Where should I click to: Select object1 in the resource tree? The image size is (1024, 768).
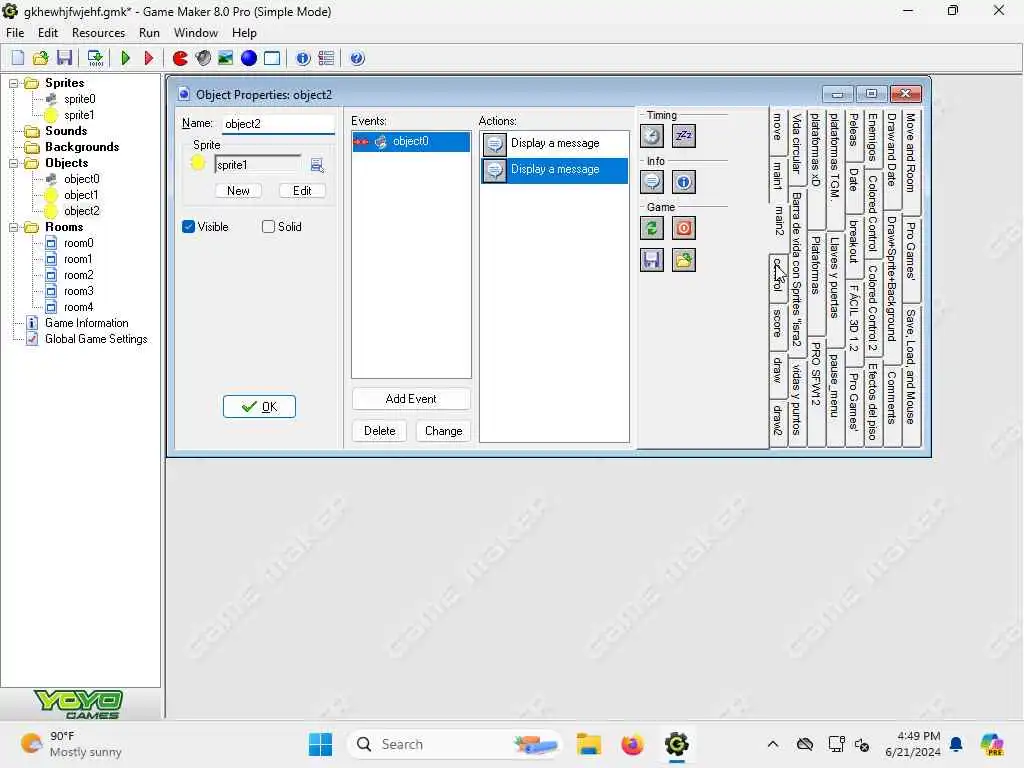click(81, 195)
